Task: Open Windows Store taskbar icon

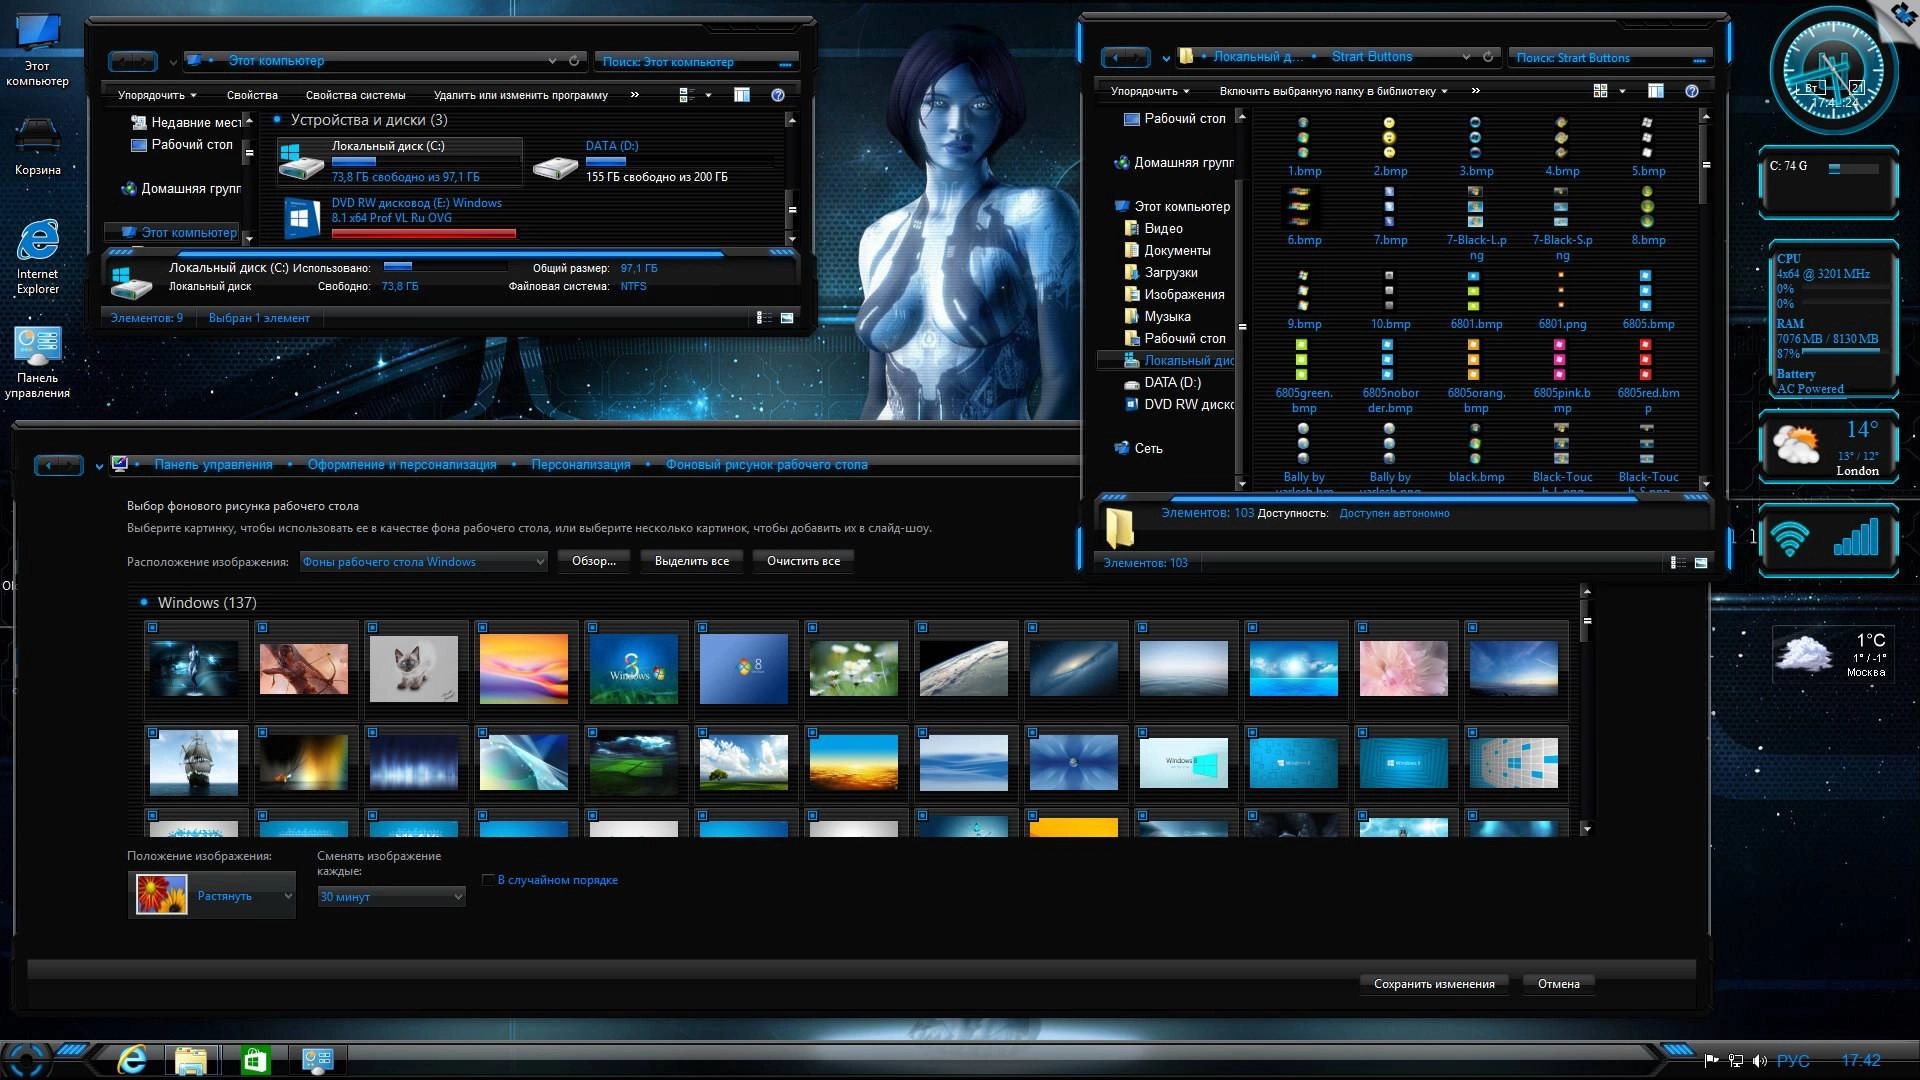Action: (255, 1059)
